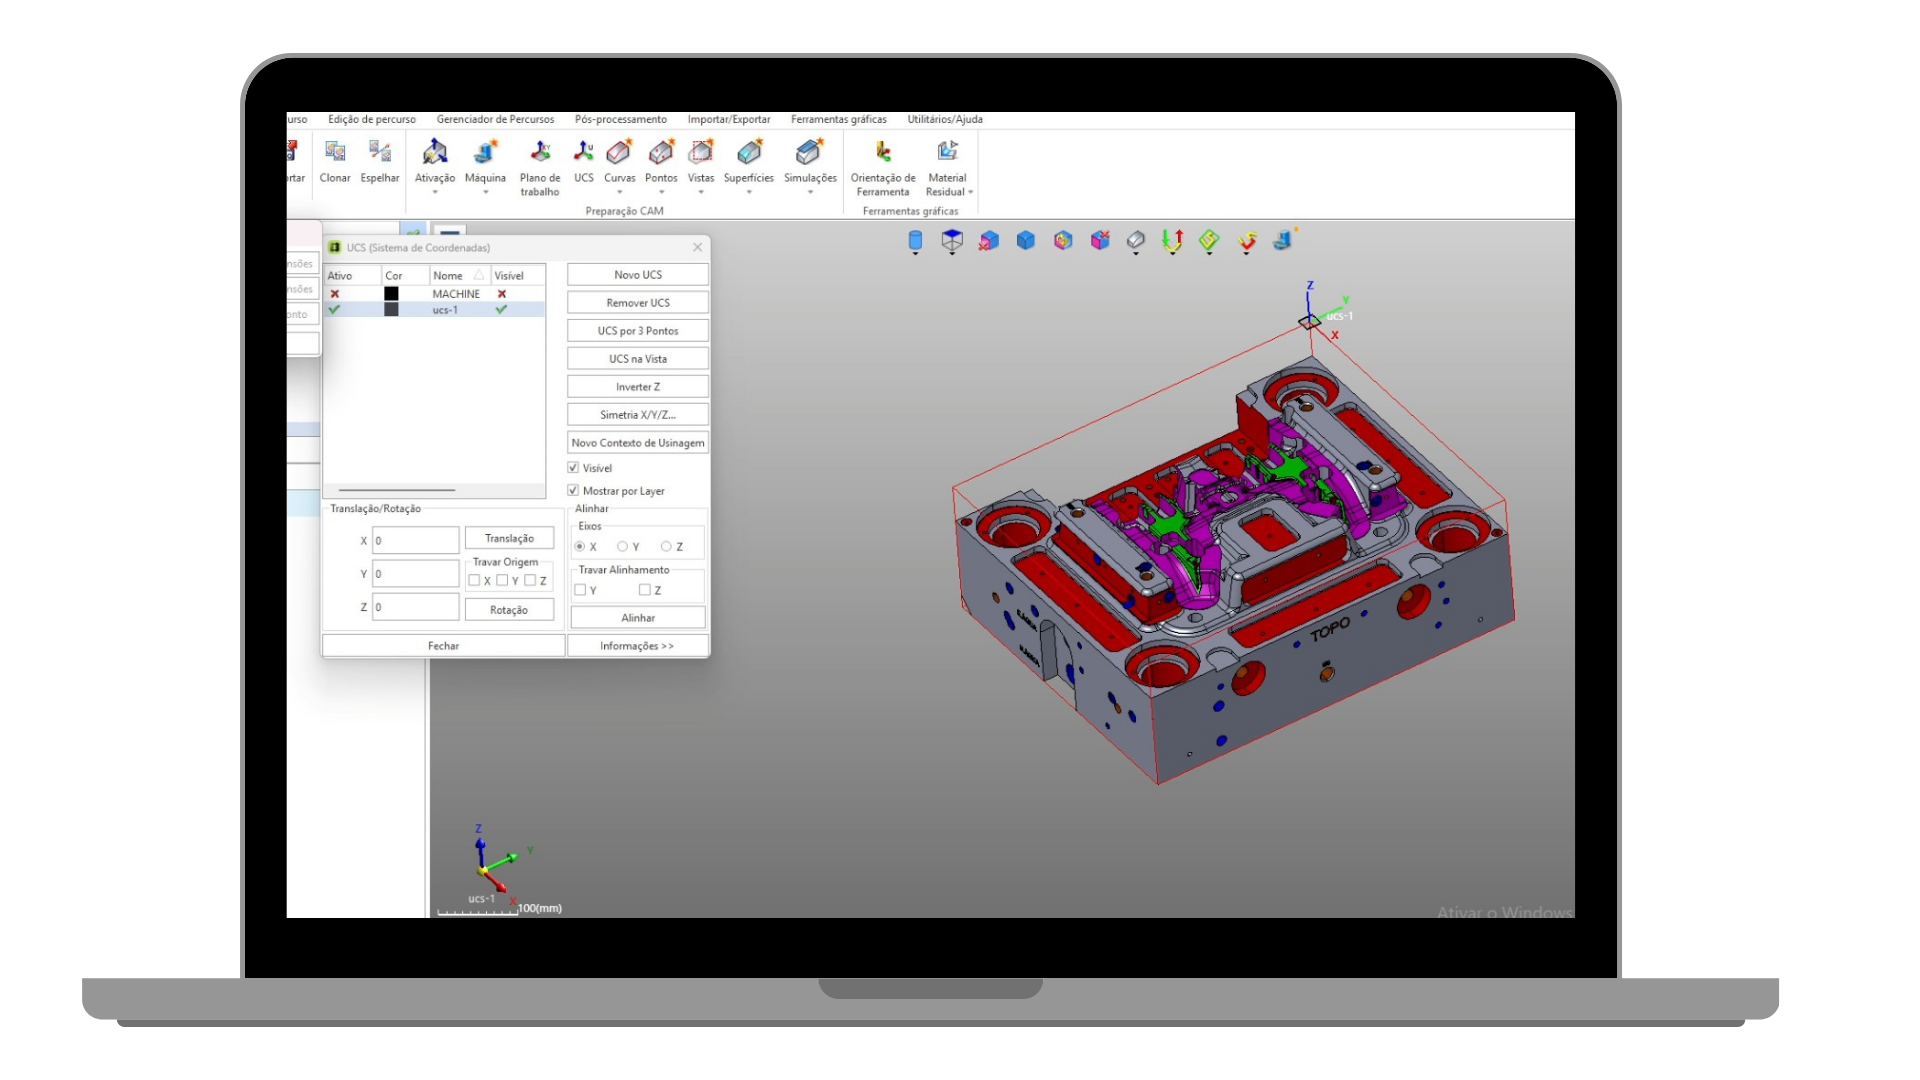Click the solid blue cube view icon
Image resolution: width=1920 pixels, height=1080 pixels.
pos(1025,240)
